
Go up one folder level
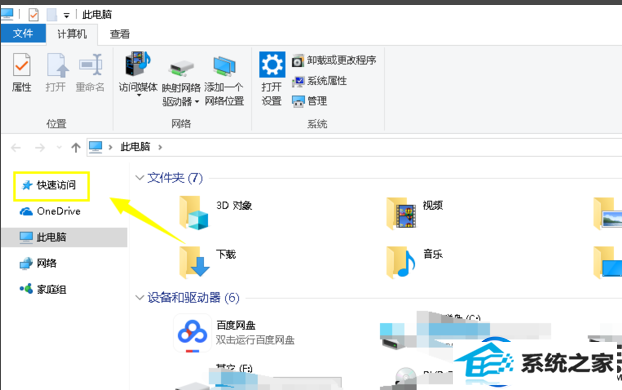pos(76,148)
